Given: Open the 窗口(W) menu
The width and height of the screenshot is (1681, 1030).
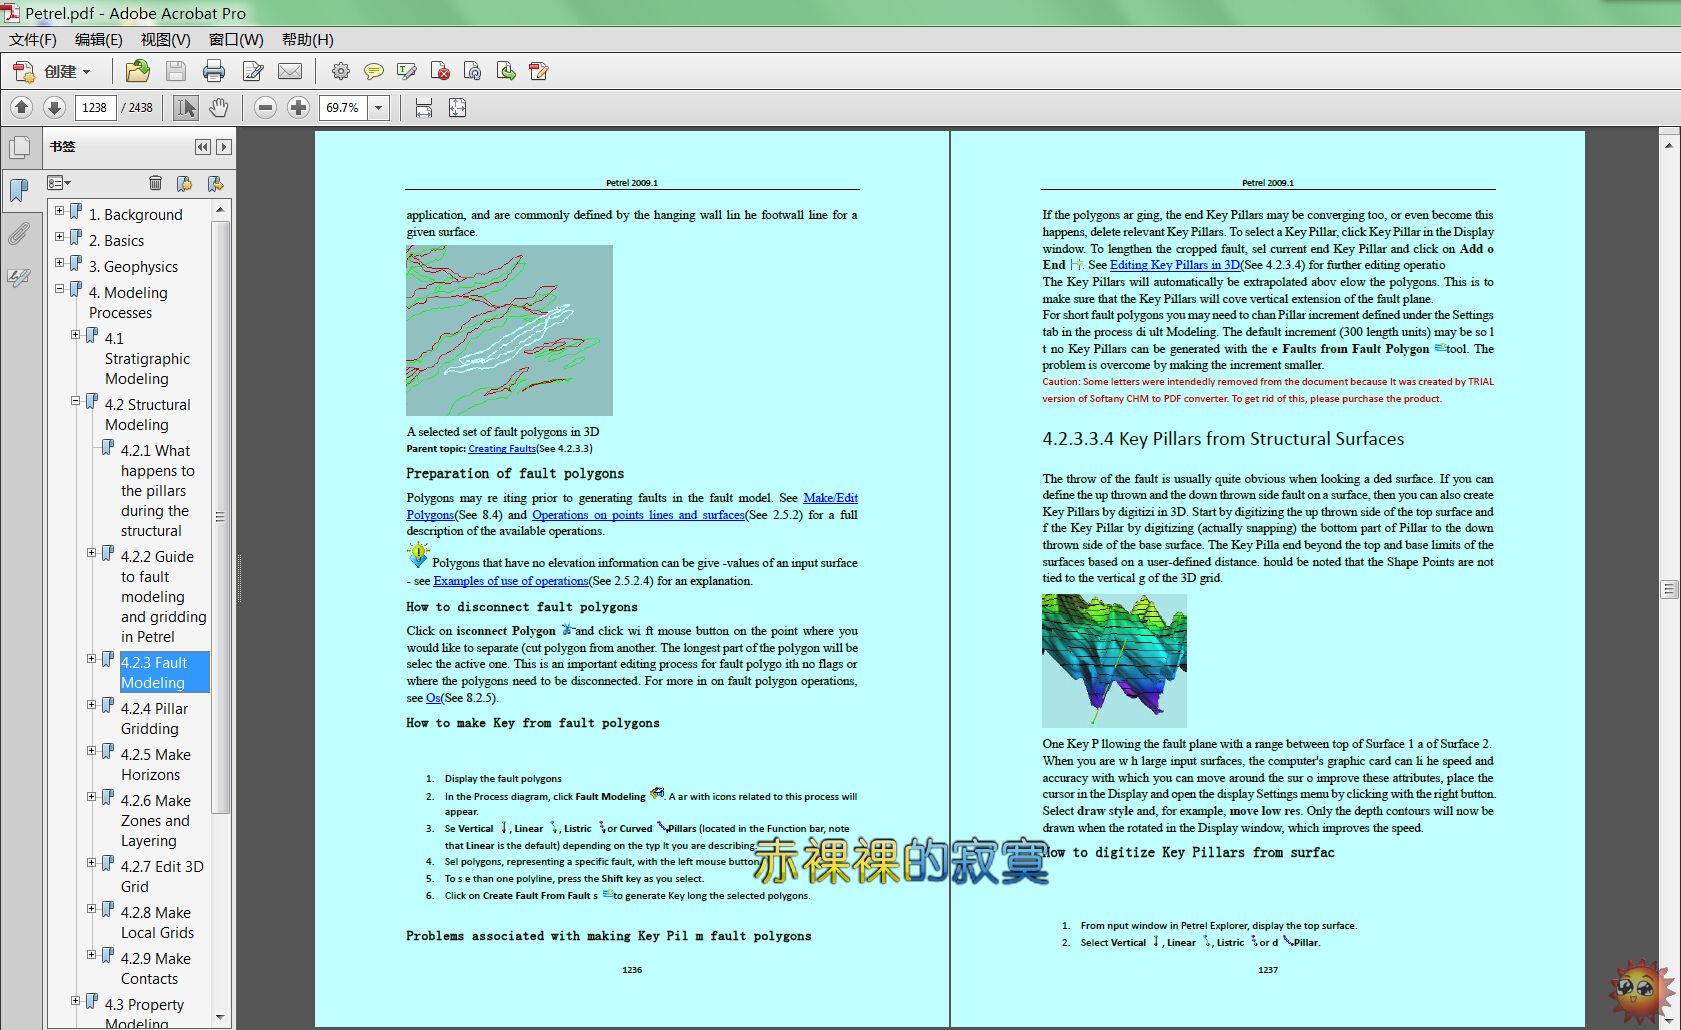Looking at the screenshot, I should (236, 39).
